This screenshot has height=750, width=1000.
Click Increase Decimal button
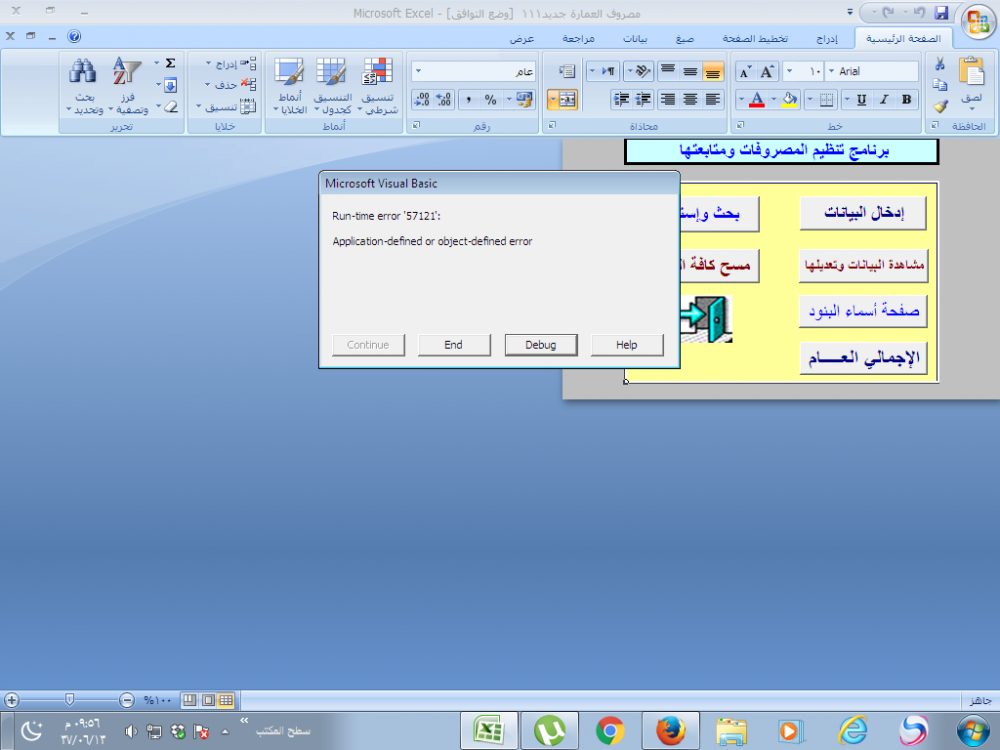point(444,99)
